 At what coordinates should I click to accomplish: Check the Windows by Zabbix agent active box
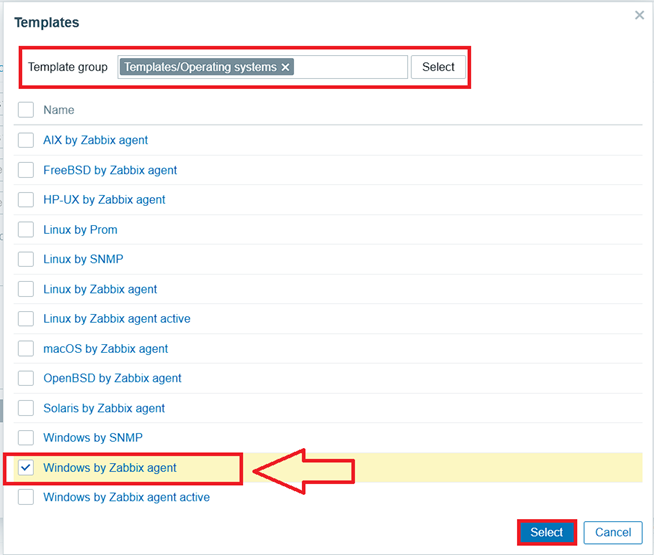pos(26,497)
